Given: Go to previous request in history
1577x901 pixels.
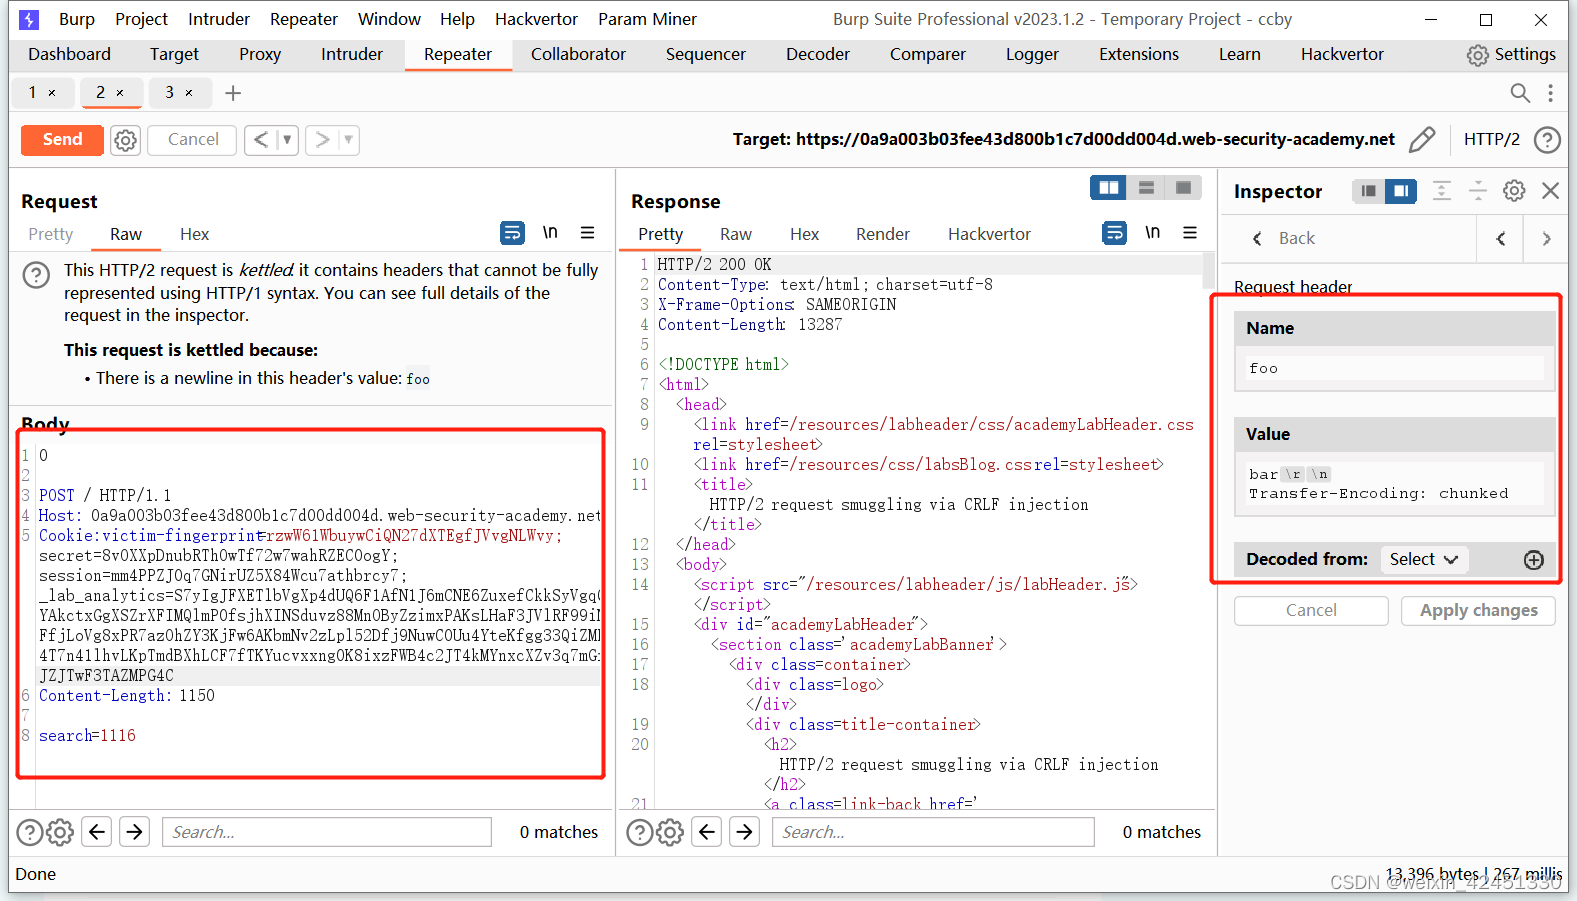Looking at the screenshot, I should tap(261, 140).
